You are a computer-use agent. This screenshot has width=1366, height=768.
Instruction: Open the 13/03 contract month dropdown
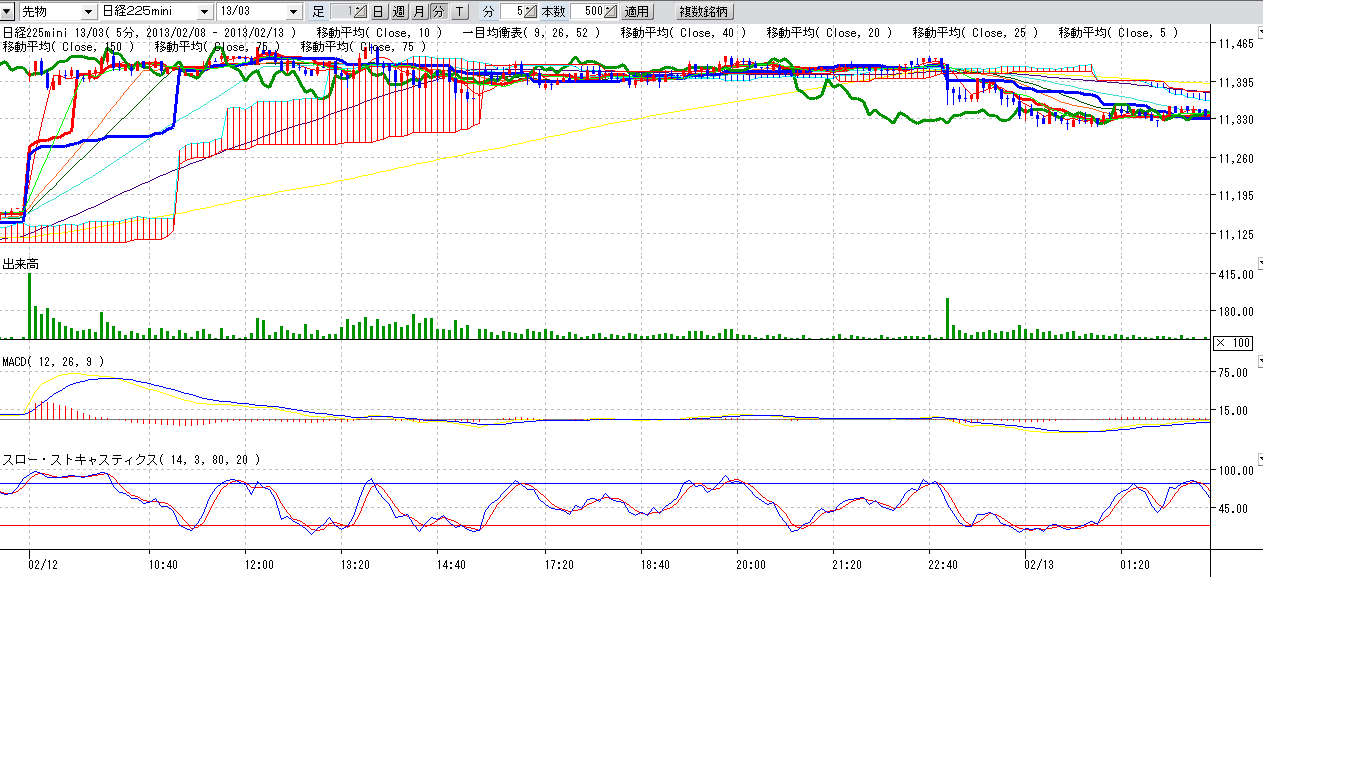coord(293,12)
